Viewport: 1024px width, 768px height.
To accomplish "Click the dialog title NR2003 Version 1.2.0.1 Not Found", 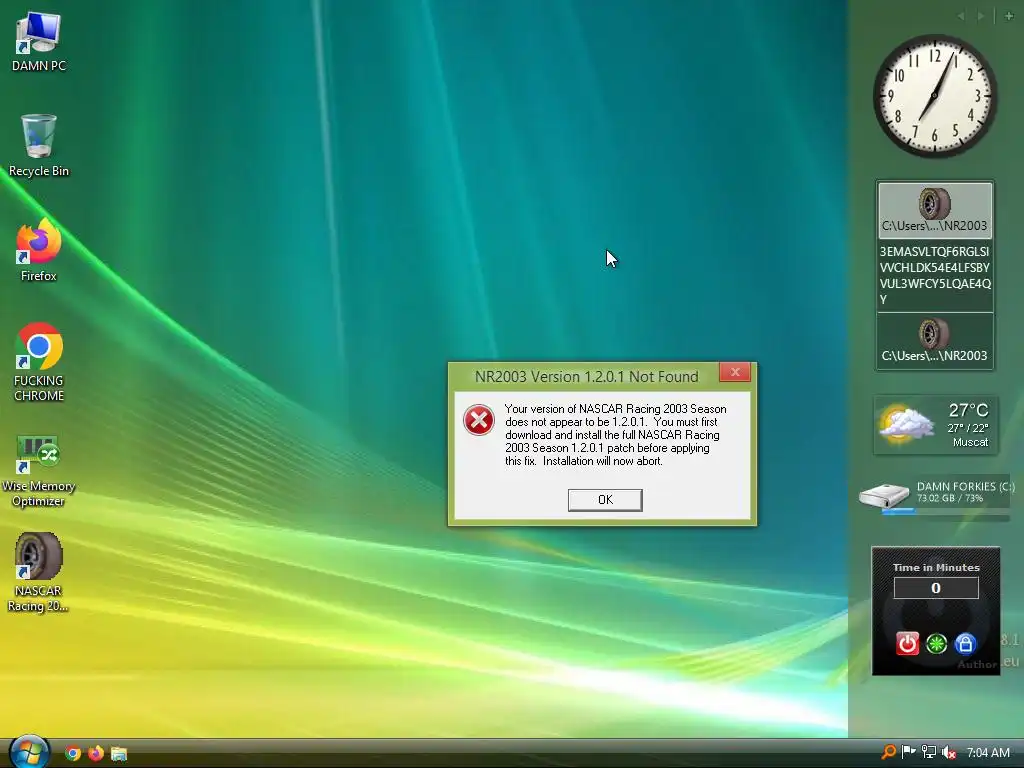I will point(586,377).
